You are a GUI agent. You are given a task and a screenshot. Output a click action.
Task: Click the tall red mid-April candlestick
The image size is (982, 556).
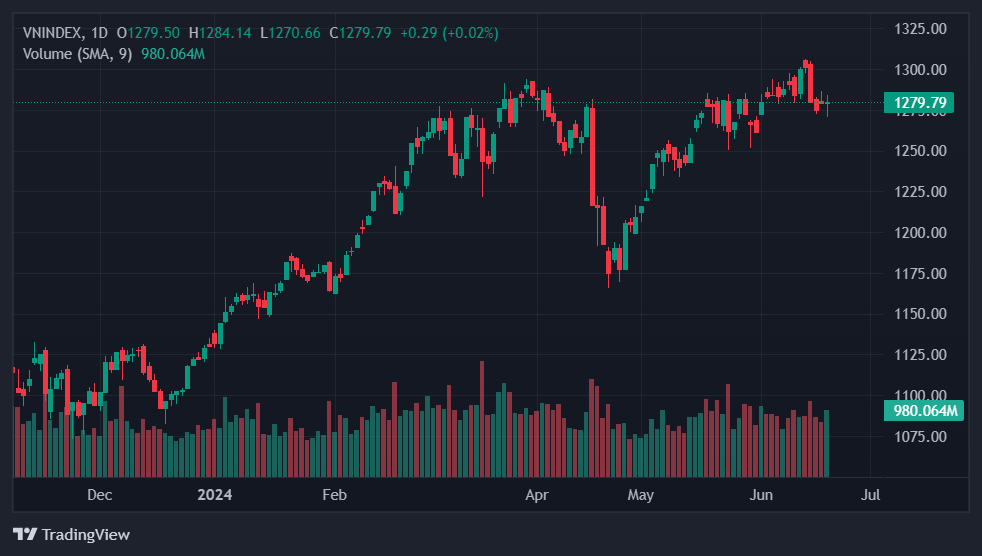point(592,155)
